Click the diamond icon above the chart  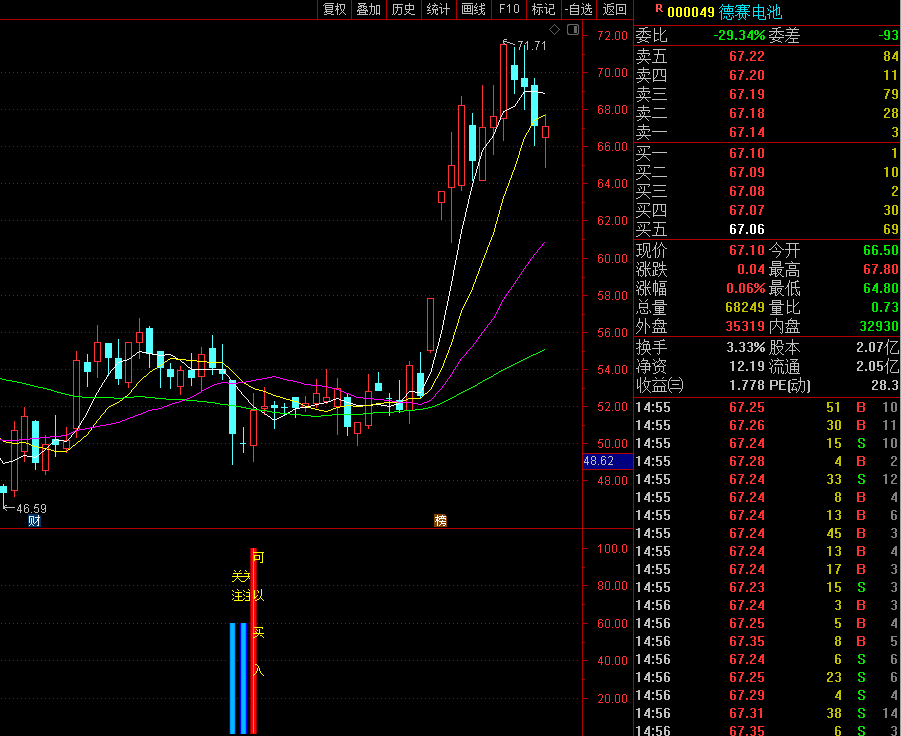click(555, 29)
